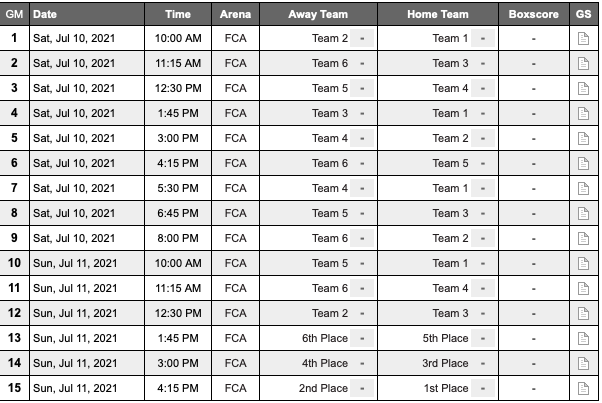Sort by the Date column header
Image resolution: width=602 pixels, height=403 pixels.
(x=45, y=14)
